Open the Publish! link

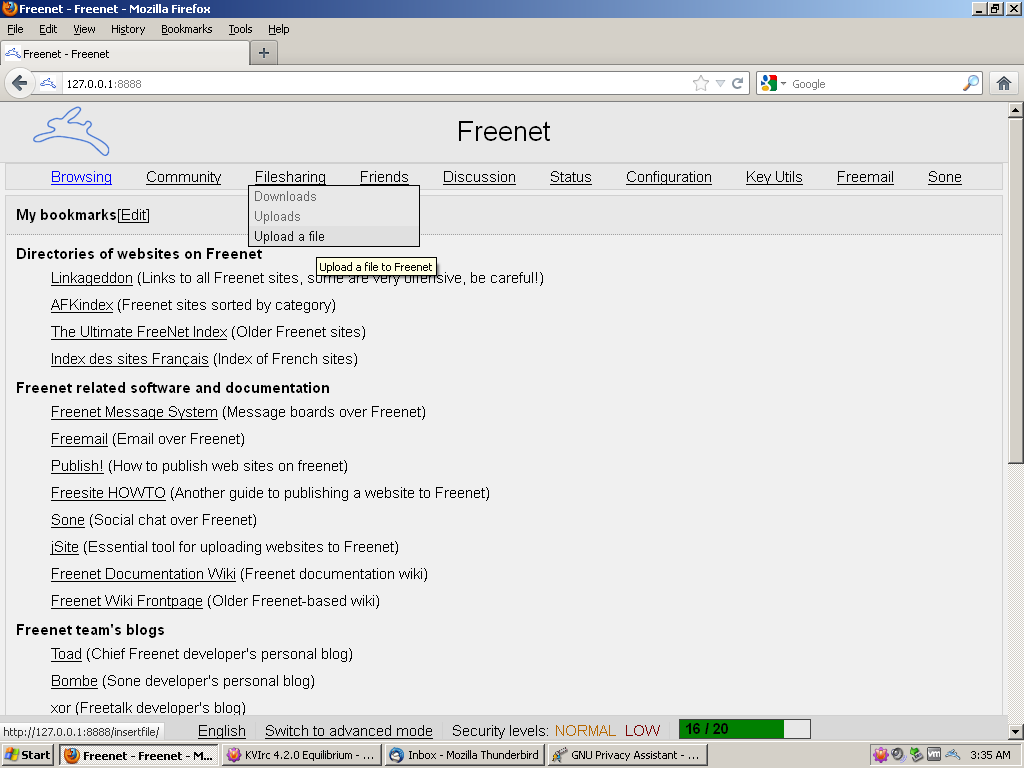[77, 466]
